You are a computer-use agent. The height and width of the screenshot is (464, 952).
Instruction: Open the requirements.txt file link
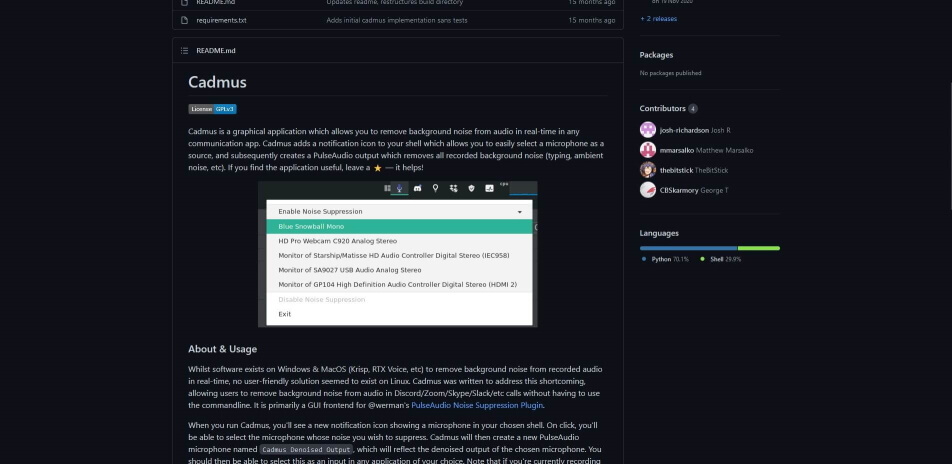click(221, 20)
